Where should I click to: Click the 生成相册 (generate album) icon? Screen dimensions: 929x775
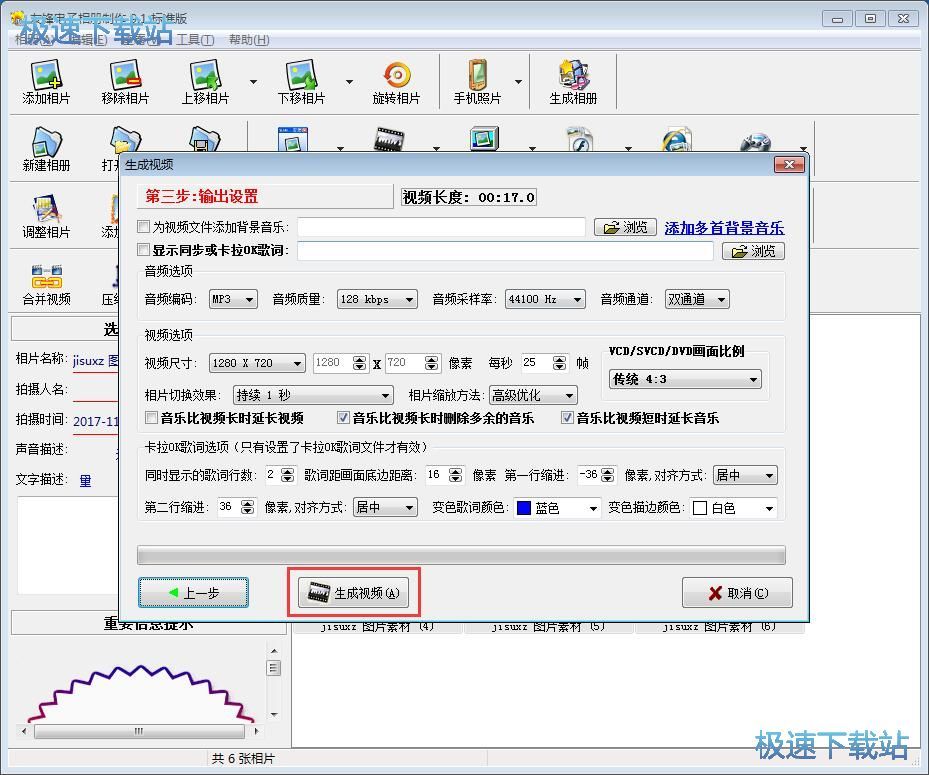tap(573, 82)
